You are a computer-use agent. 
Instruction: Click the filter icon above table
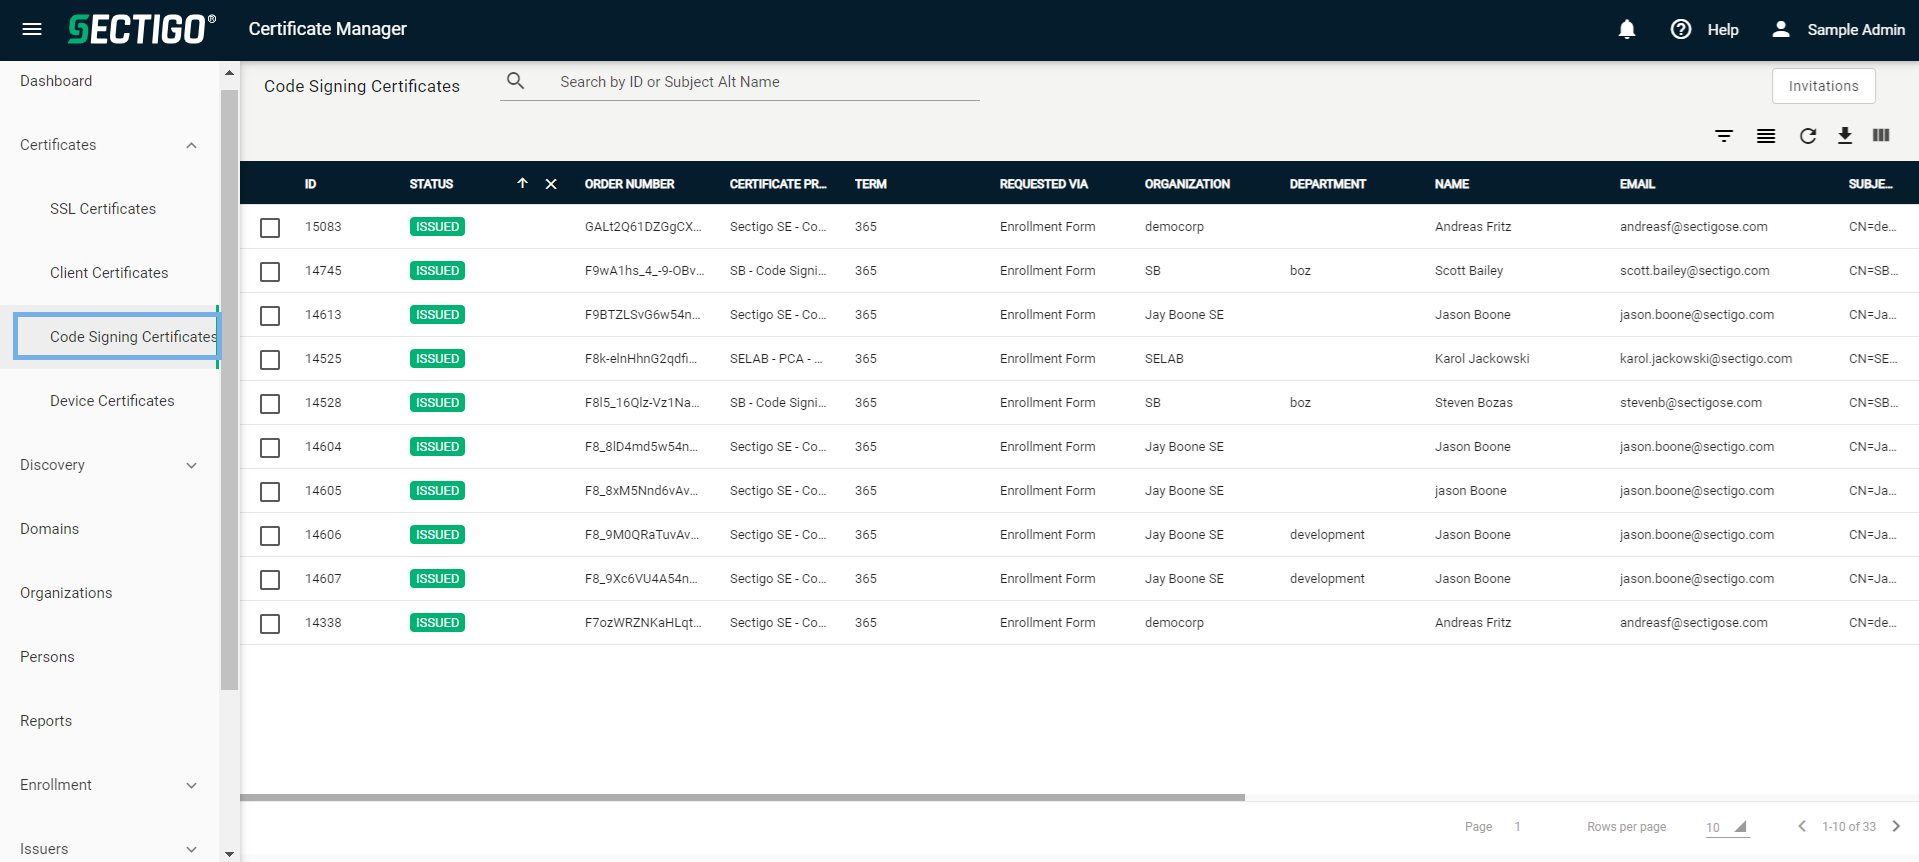point(1724,136)
